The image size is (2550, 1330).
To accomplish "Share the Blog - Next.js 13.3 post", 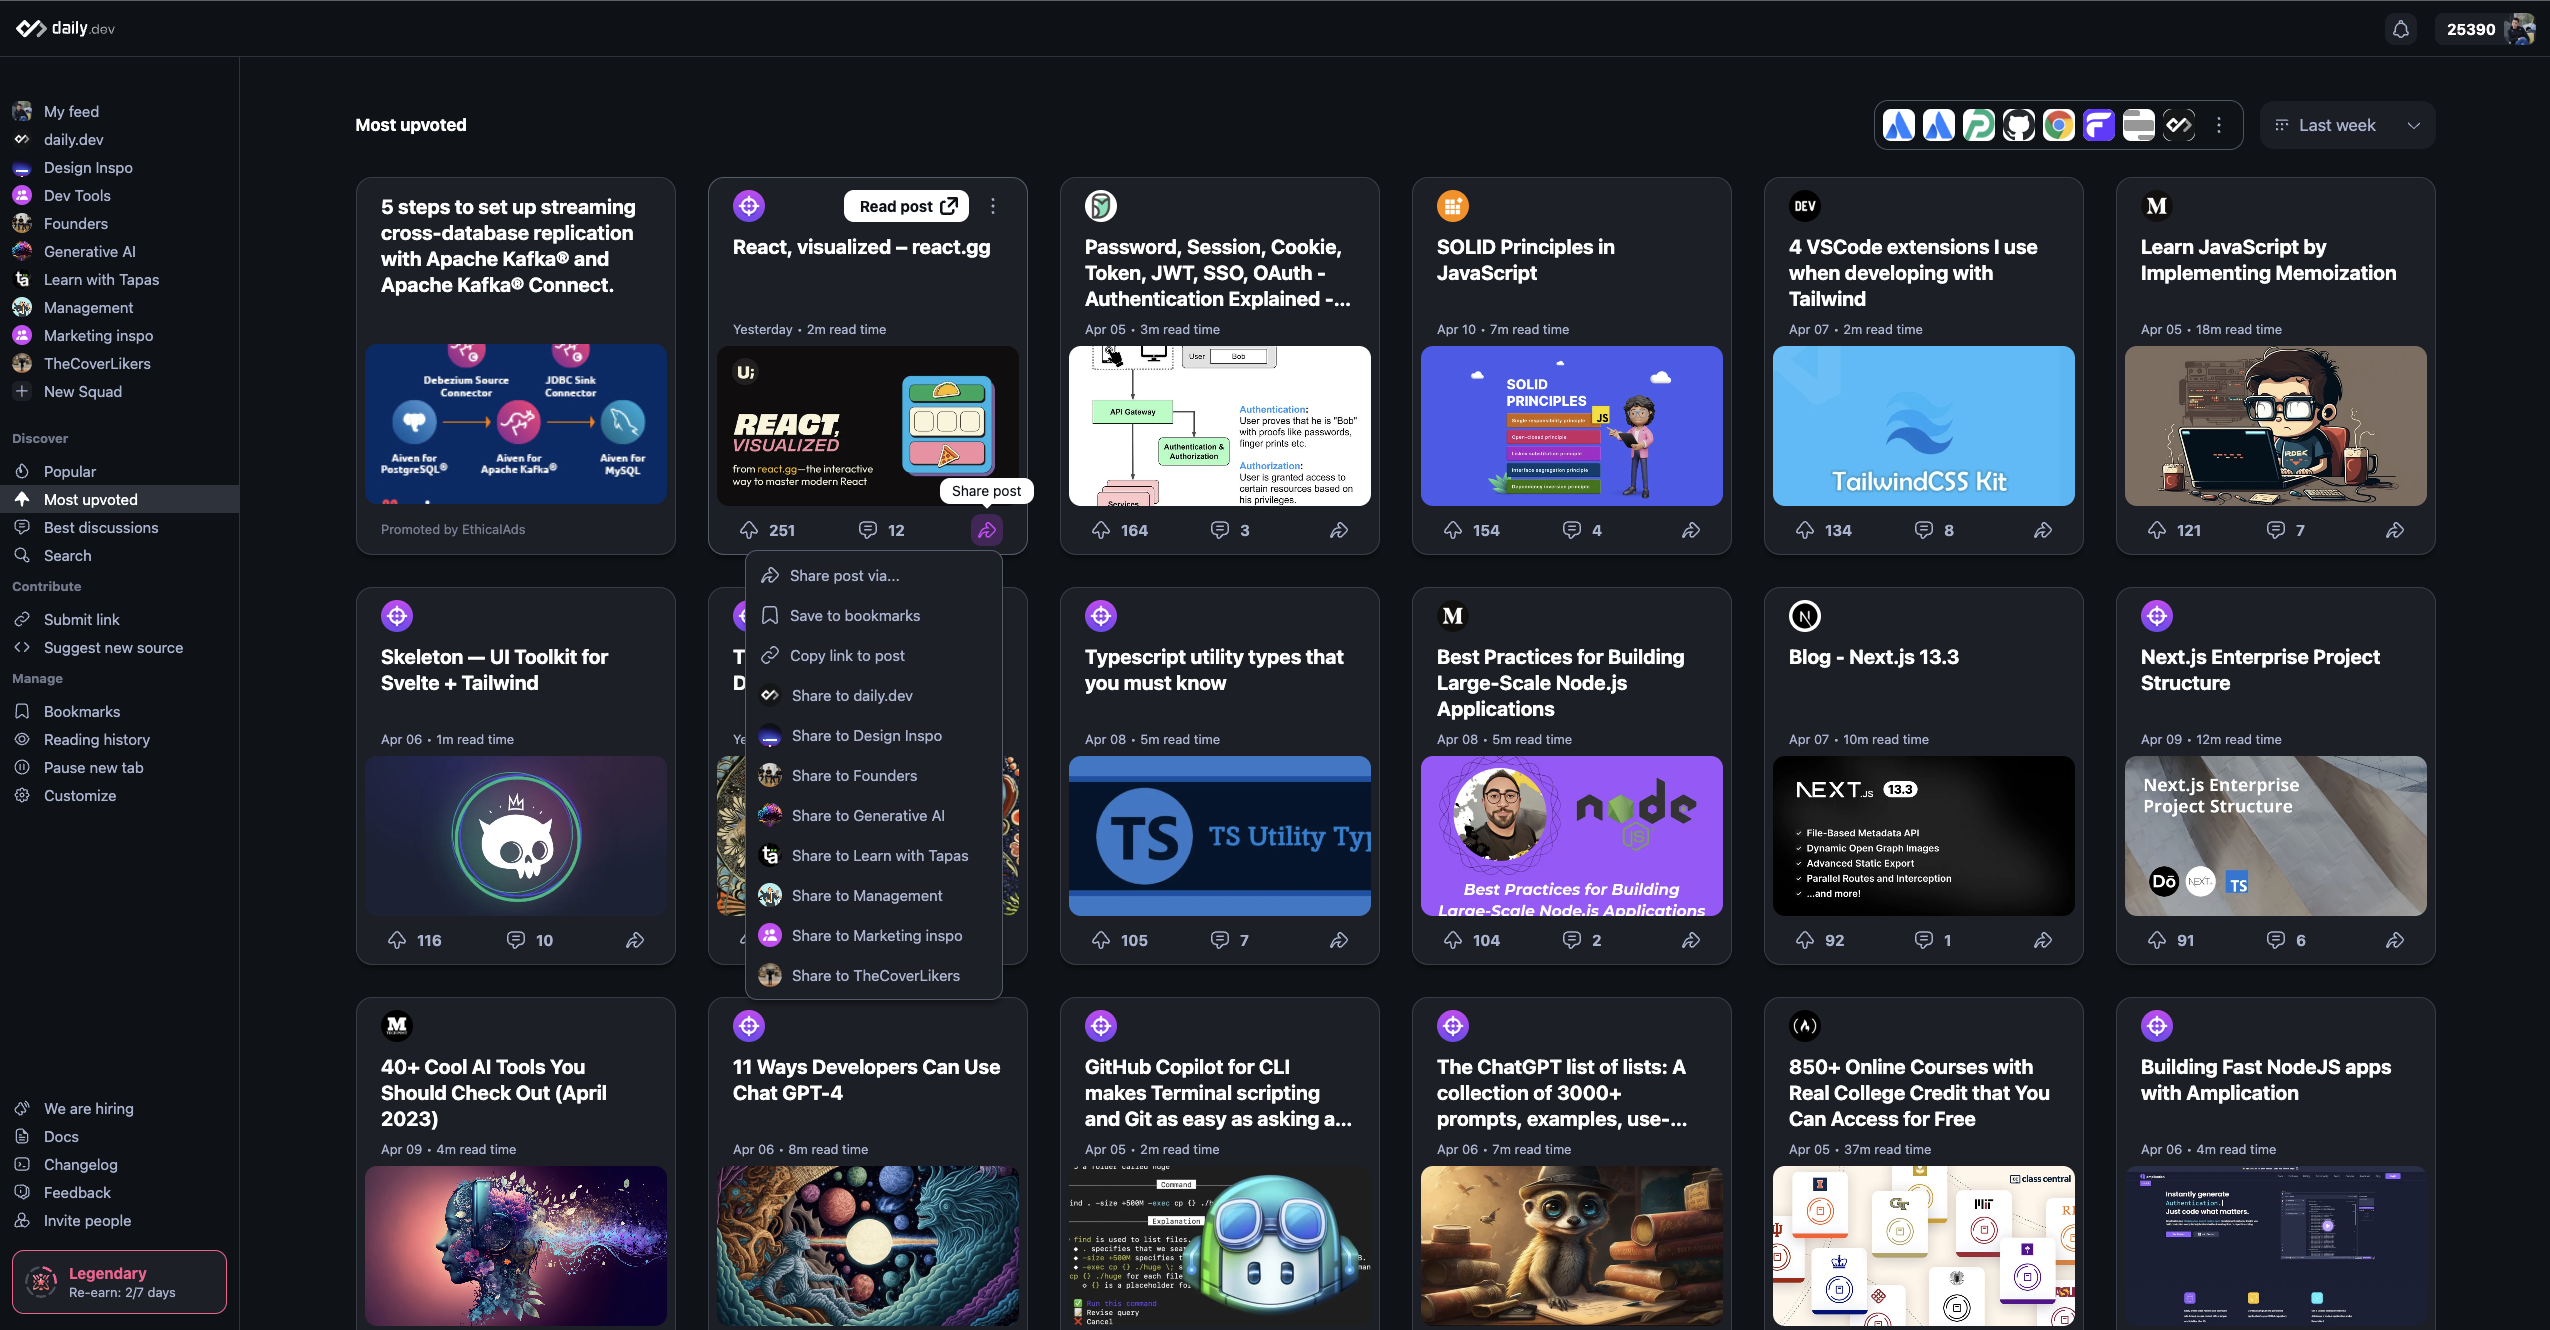I will [2043, 940].
